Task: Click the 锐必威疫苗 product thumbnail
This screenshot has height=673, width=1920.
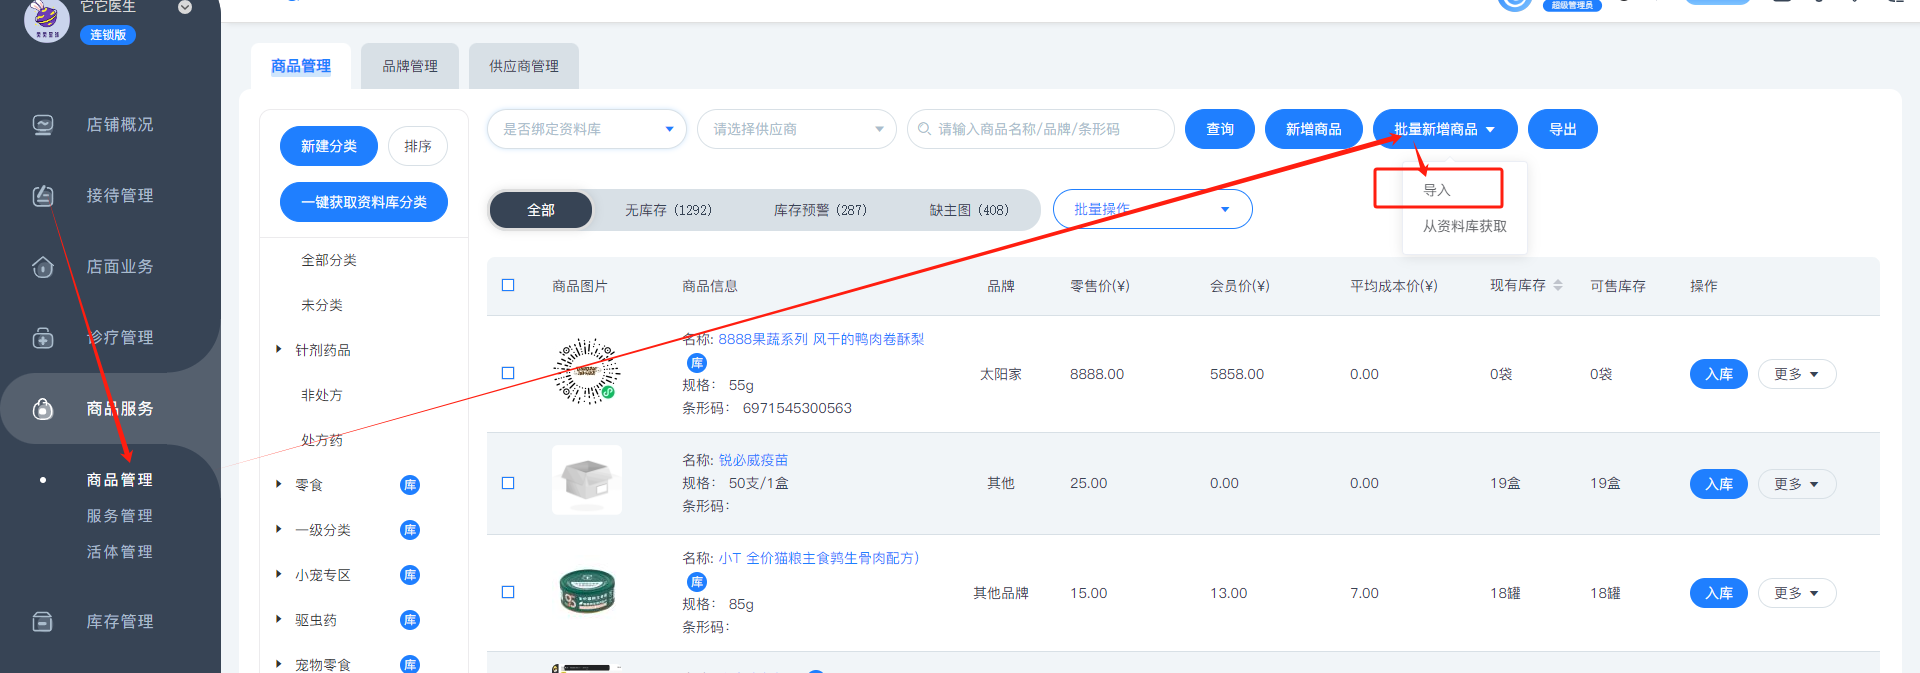Action: pyautogui.click(x=587, y=480)
